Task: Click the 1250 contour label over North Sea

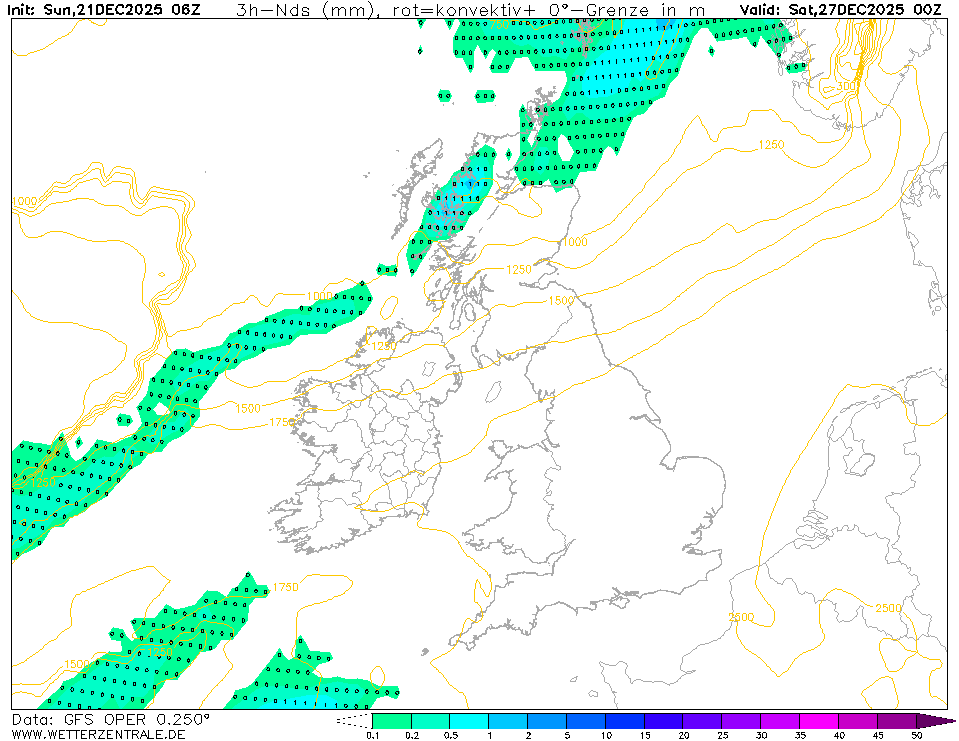Action: [771, 145]
